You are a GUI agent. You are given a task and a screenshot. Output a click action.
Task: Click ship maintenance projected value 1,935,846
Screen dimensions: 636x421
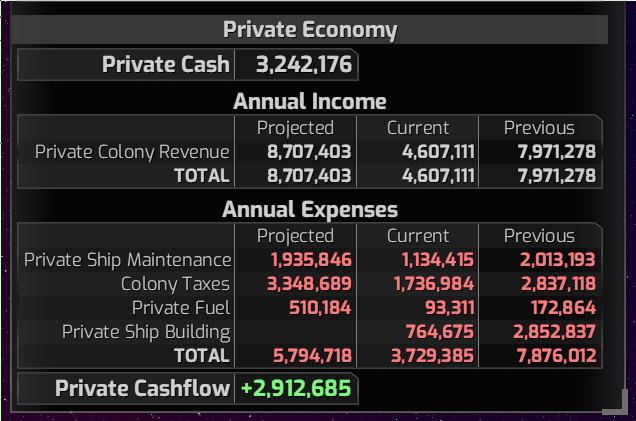[x=311, y=260]
